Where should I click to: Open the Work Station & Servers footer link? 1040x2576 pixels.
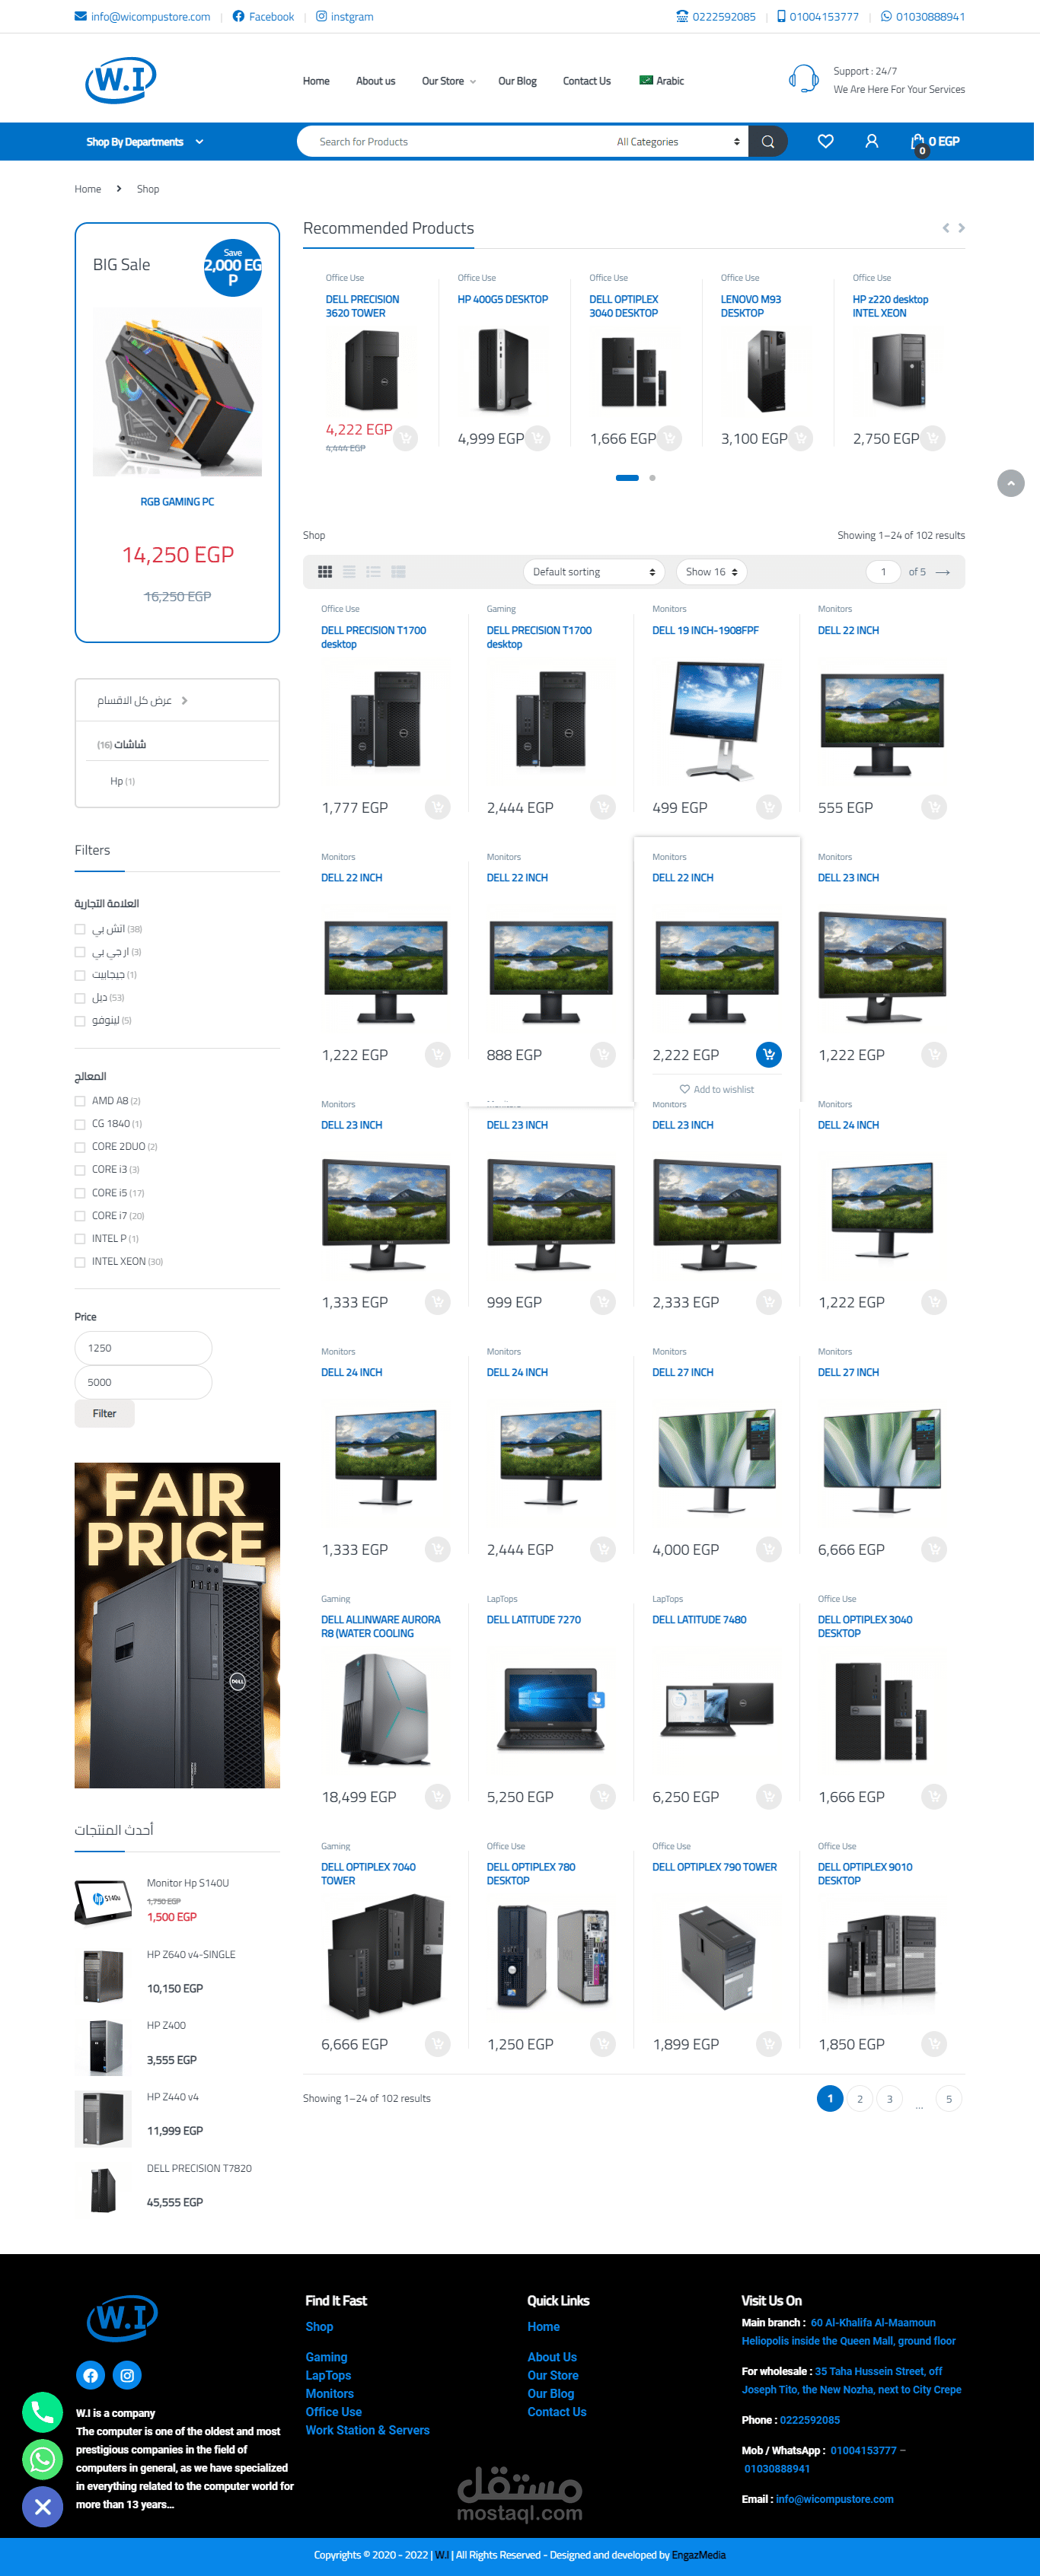pyautogui.click(x=367, y=2430)
